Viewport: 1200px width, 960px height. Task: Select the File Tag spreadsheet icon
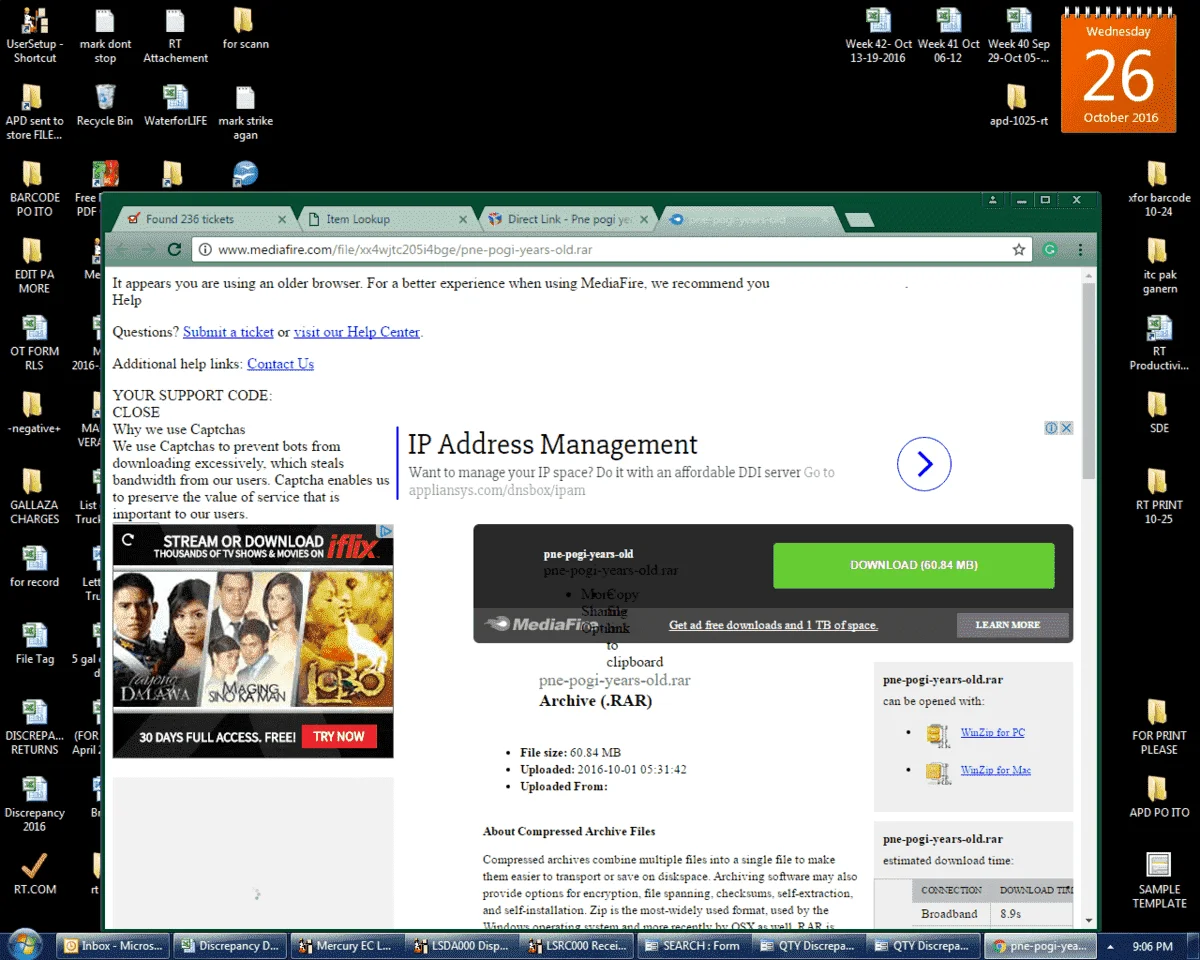coord(35,644)
